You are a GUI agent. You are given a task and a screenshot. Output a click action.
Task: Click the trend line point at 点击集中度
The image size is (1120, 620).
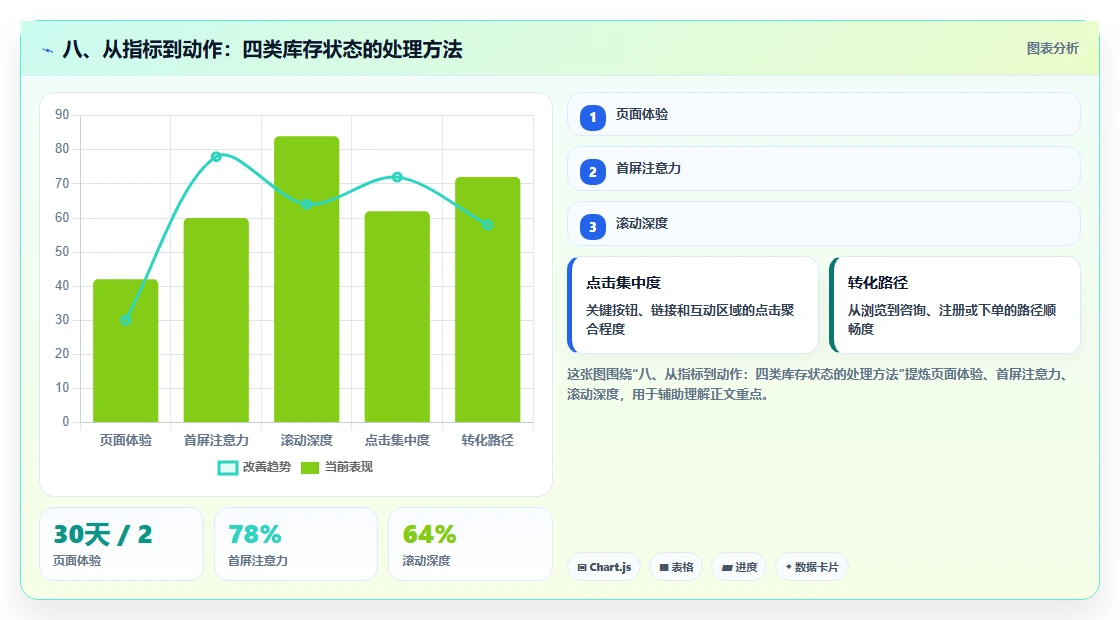(397, 177)
